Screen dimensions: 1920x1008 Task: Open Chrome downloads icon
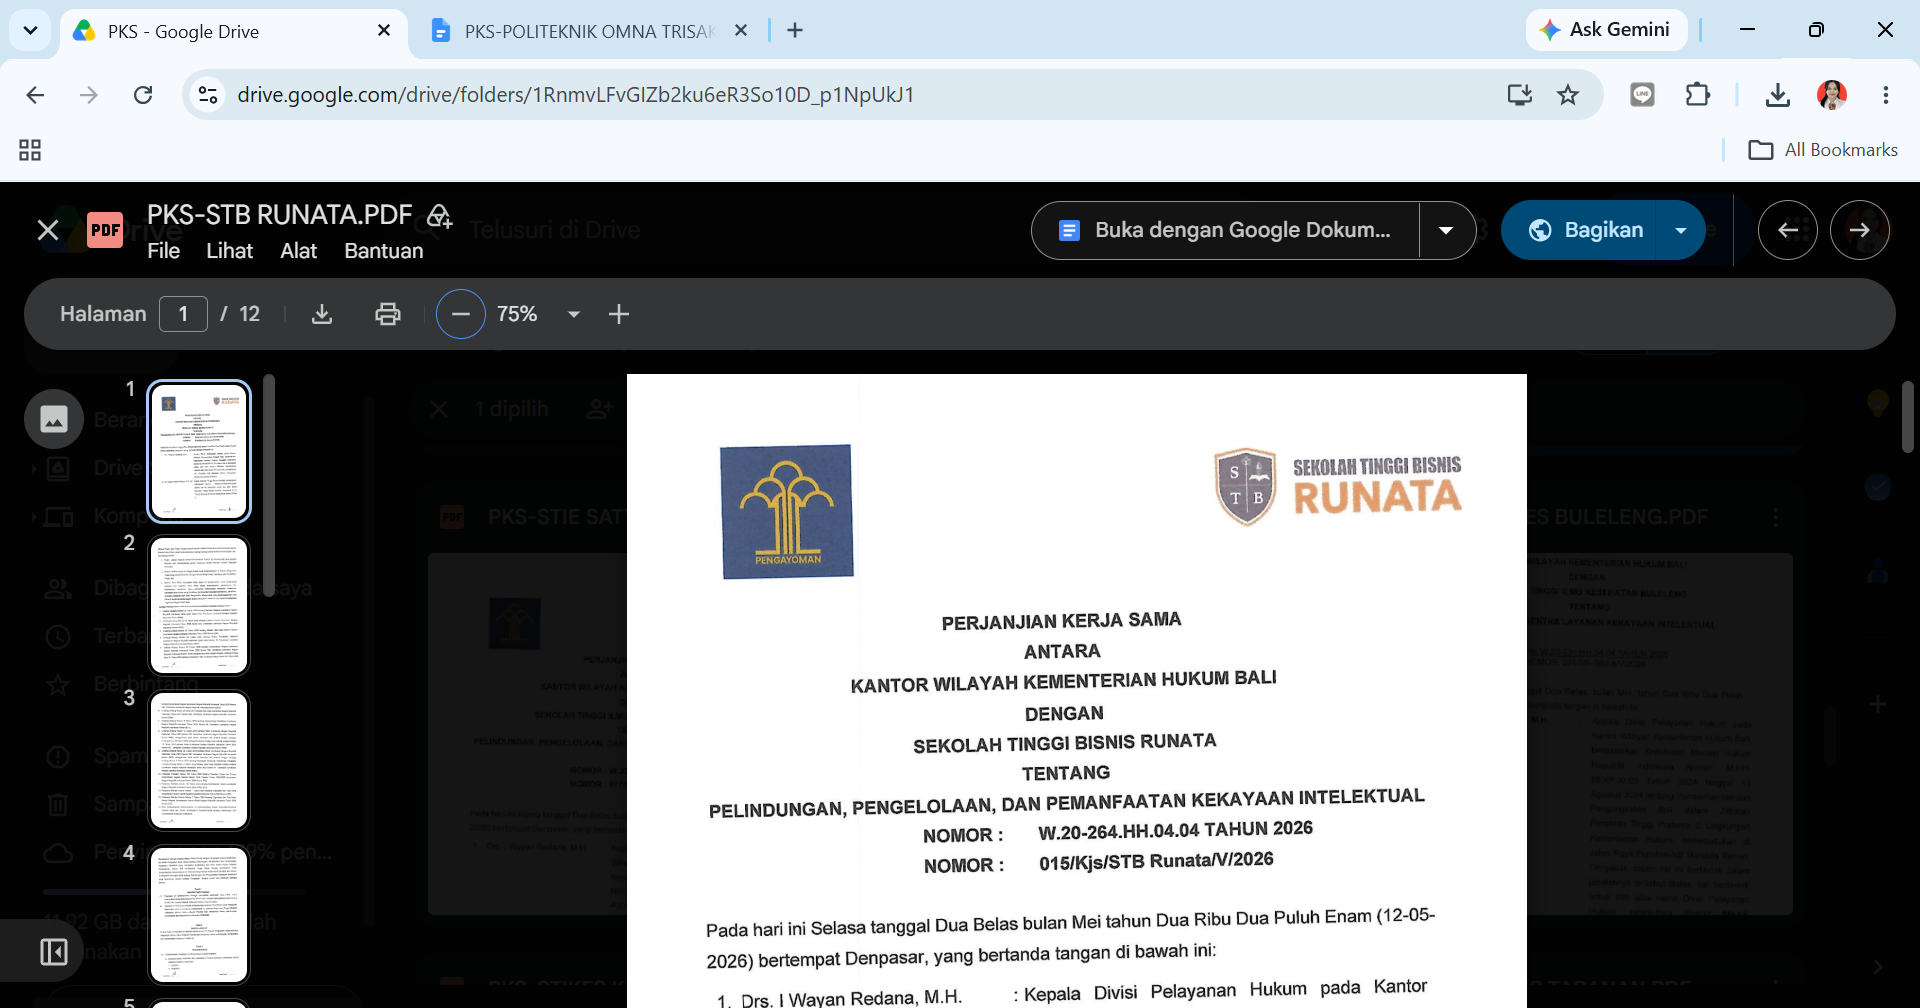coord(1778,95)
